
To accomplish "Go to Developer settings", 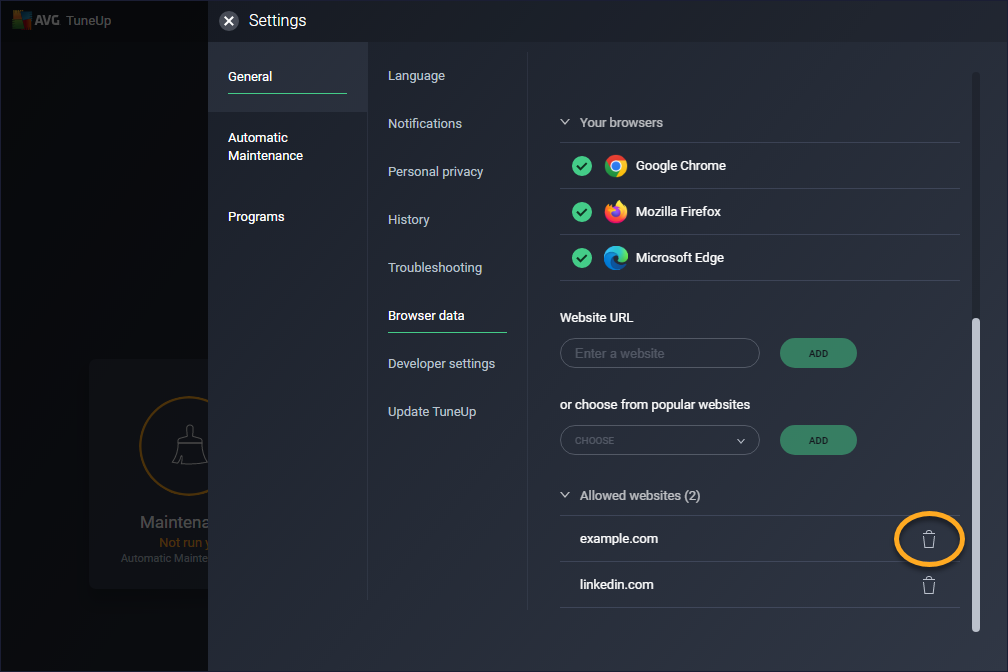I will (x=441, y=364).
